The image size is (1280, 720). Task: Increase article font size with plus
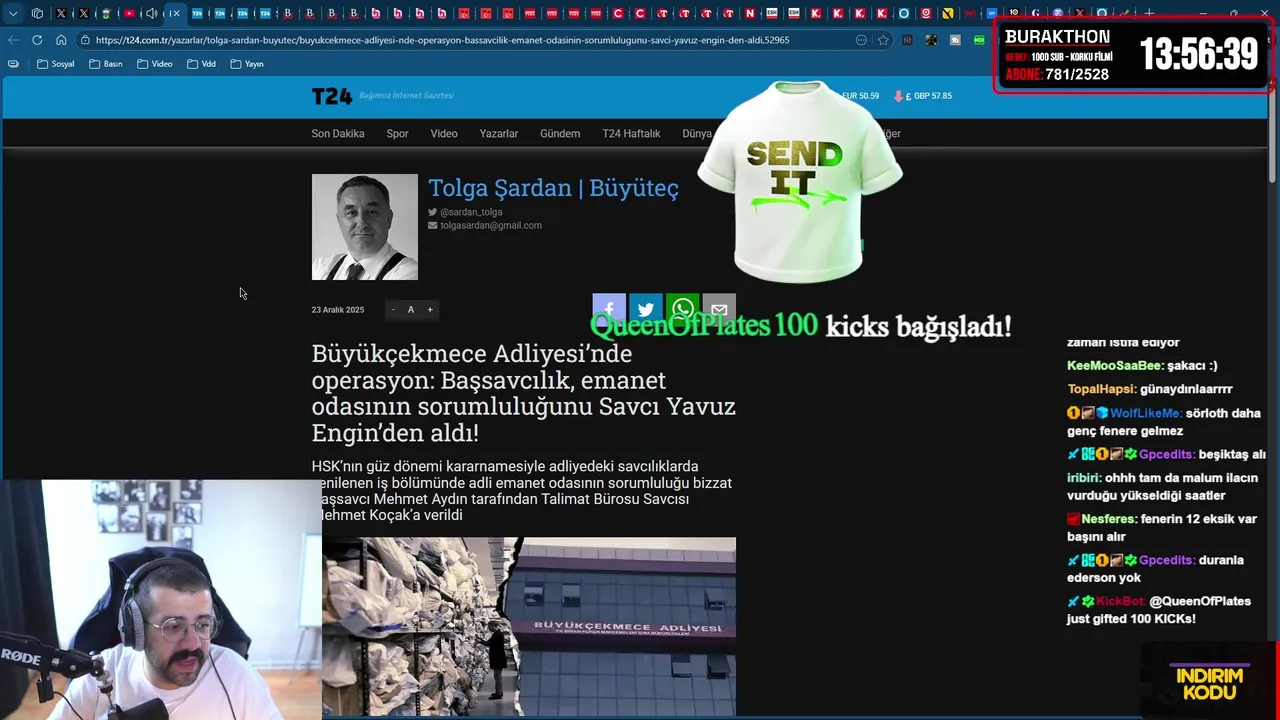click(x=430, y=309)
